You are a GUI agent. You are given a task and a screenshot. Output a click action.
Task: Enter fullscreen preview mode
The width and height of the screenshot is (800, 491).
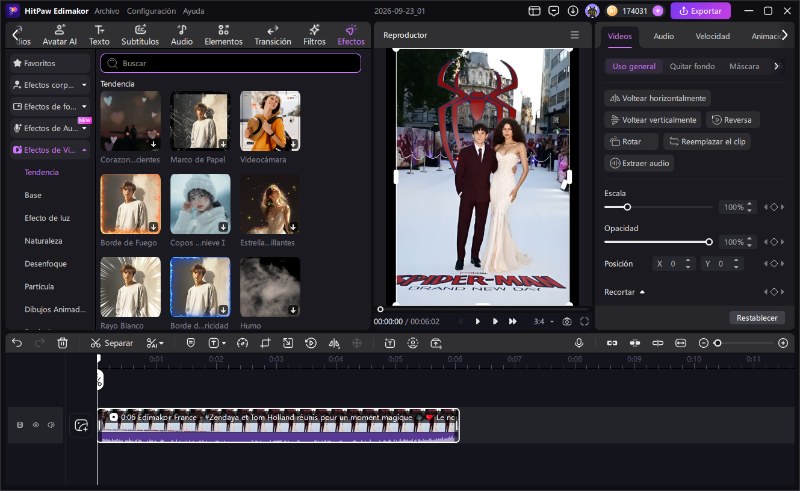[585, 321]
